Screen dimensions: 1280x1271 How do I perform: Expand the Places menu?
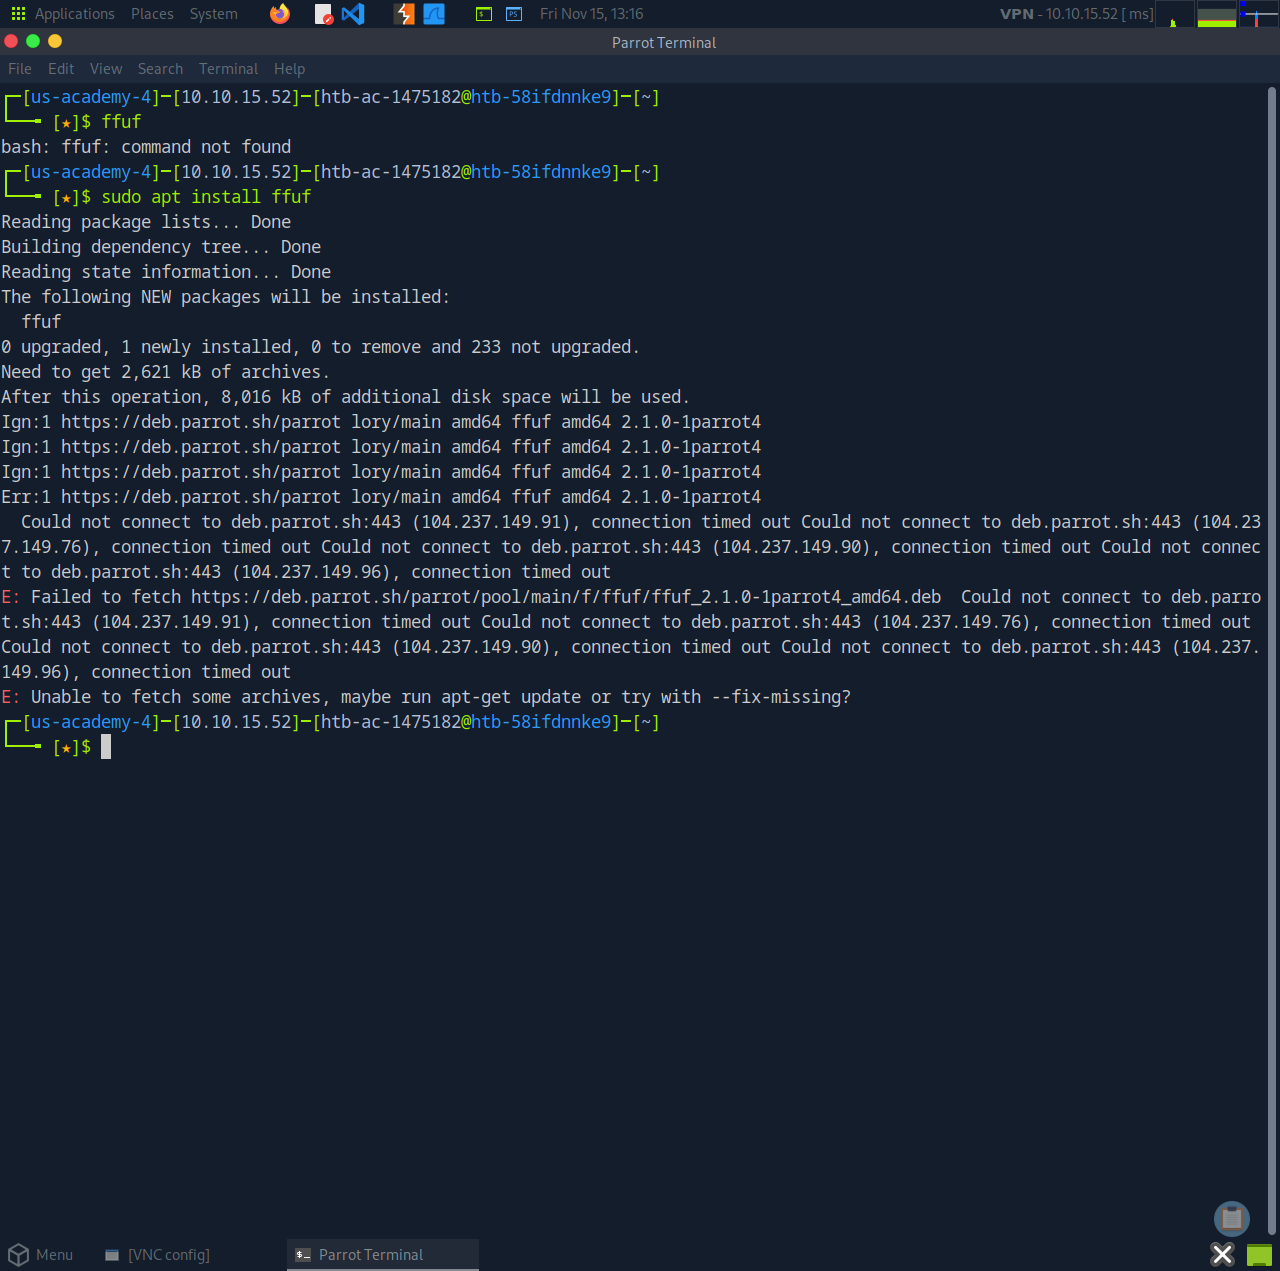(152, 14)
